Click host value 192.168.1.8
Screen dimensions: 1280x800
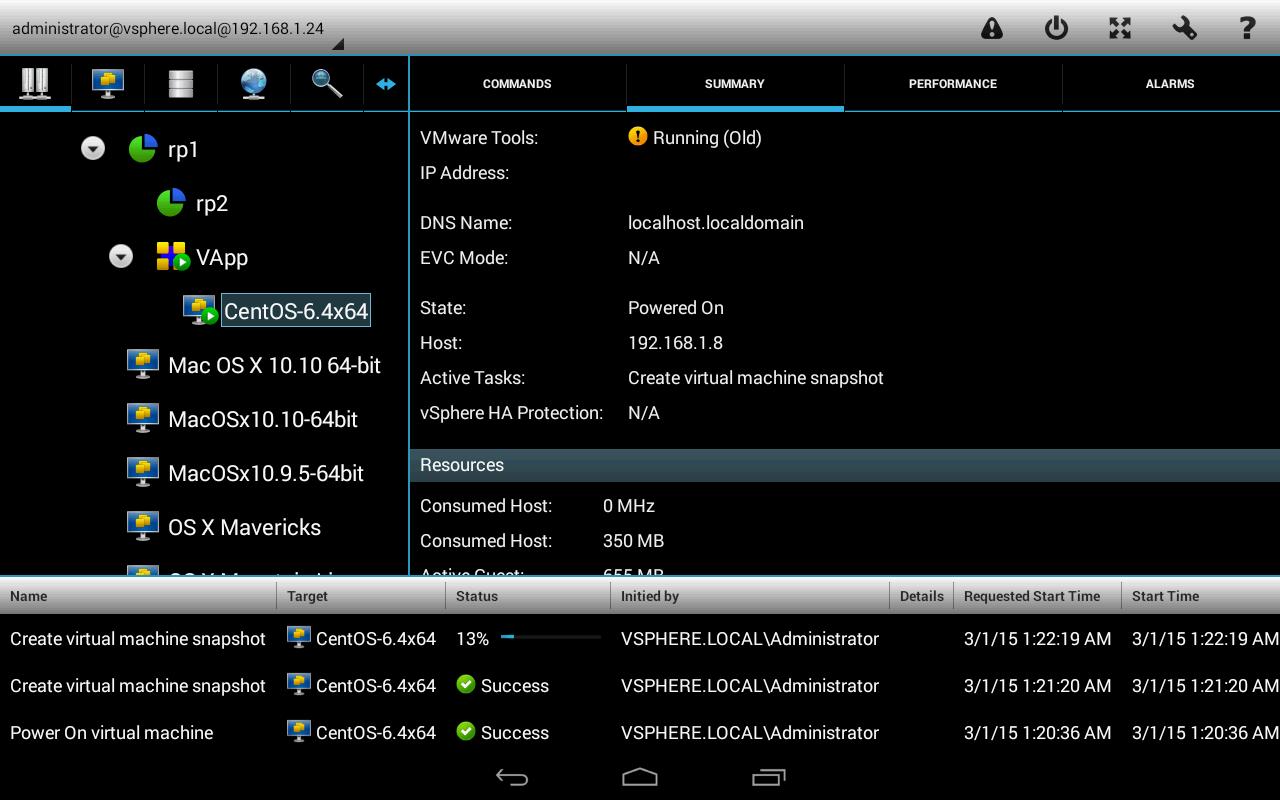[x=675, y=343]
